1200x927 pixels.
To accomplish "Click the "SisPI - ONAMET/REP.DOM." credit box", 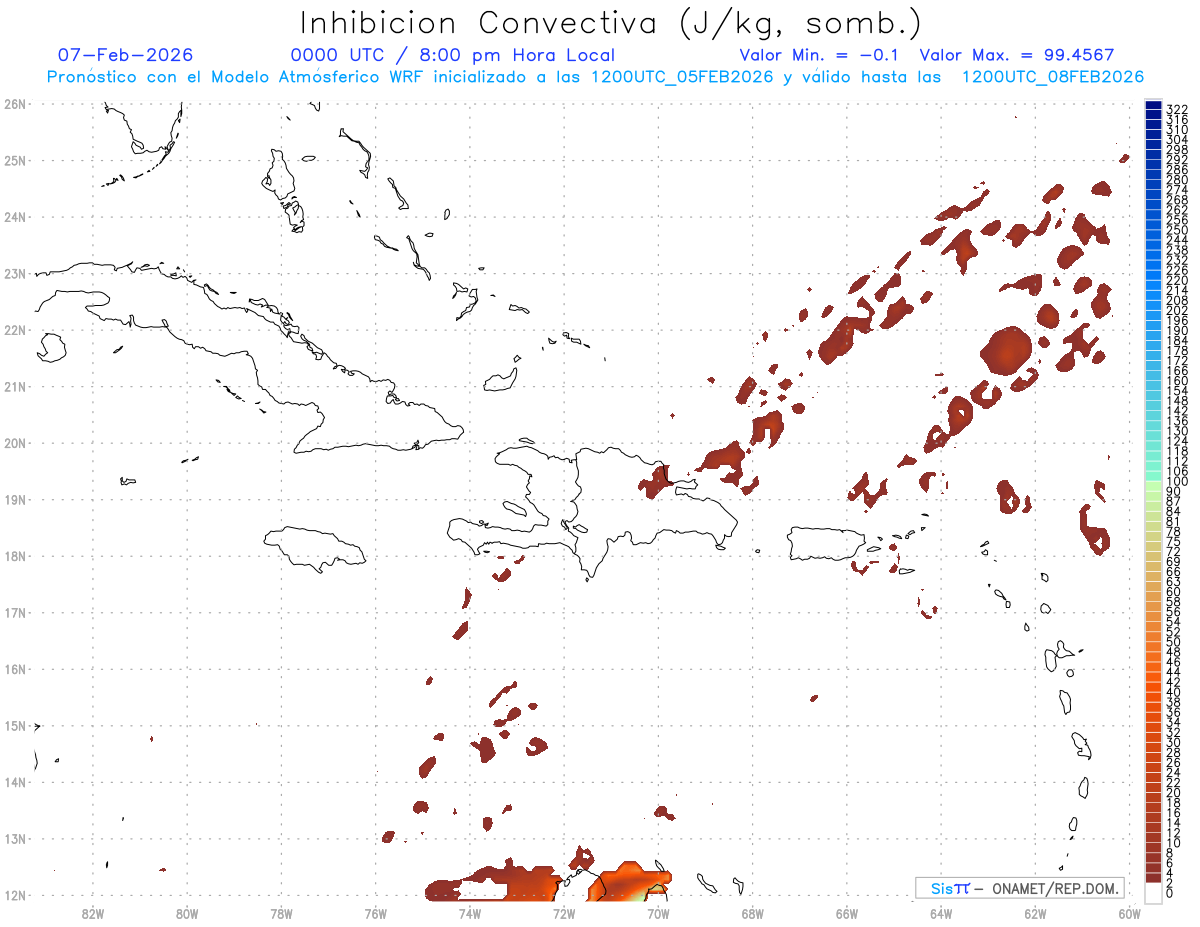I will coord(1020,888).
